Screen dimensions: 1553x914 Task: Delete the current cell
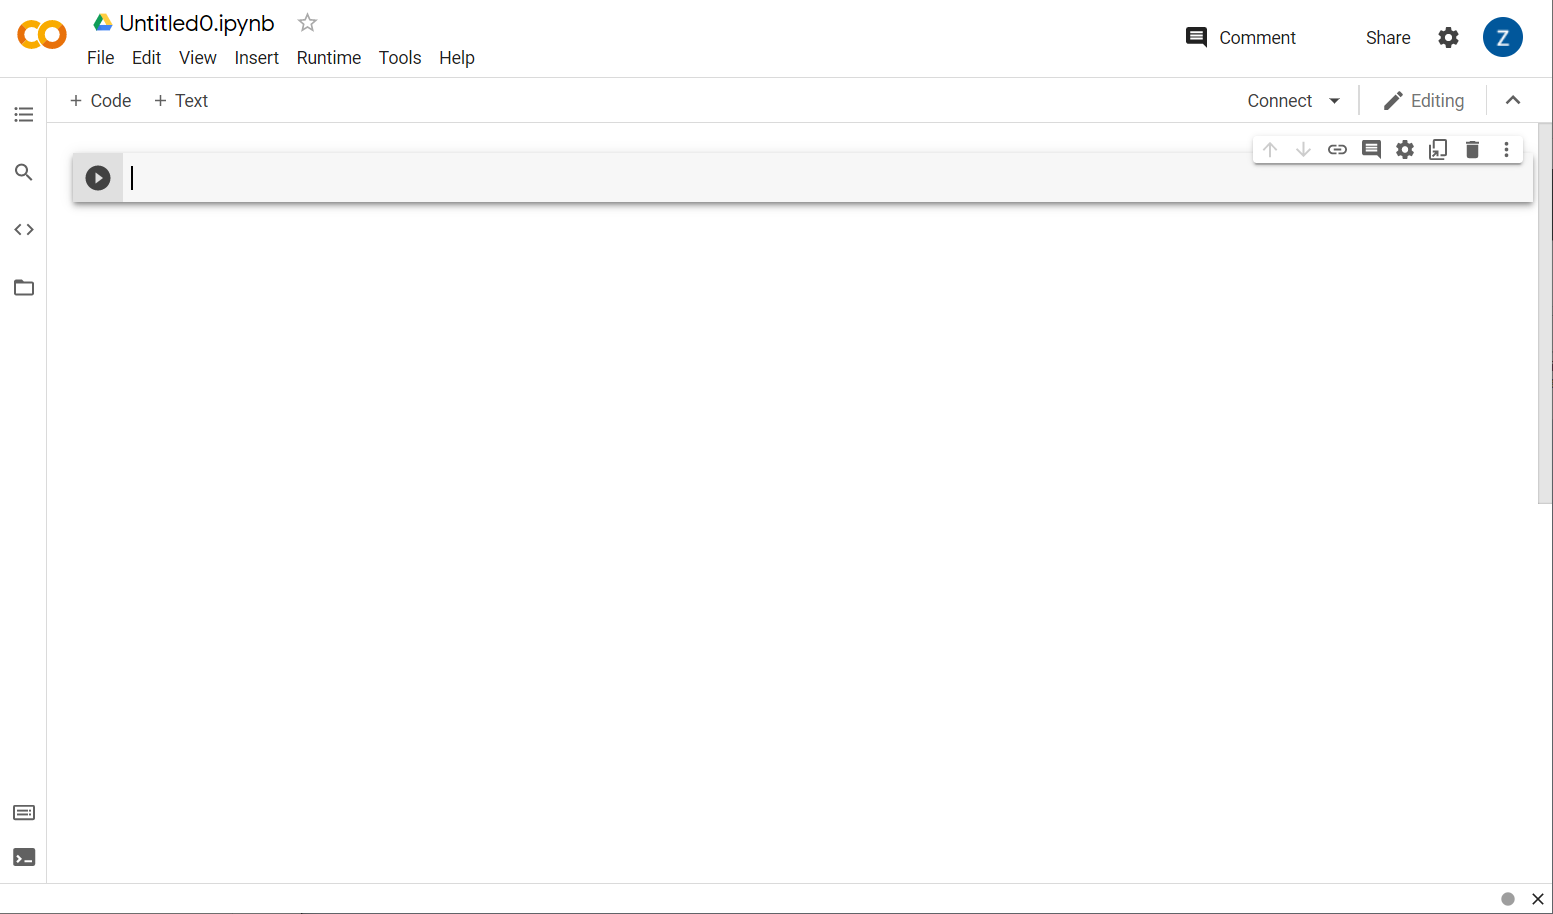1472,150
